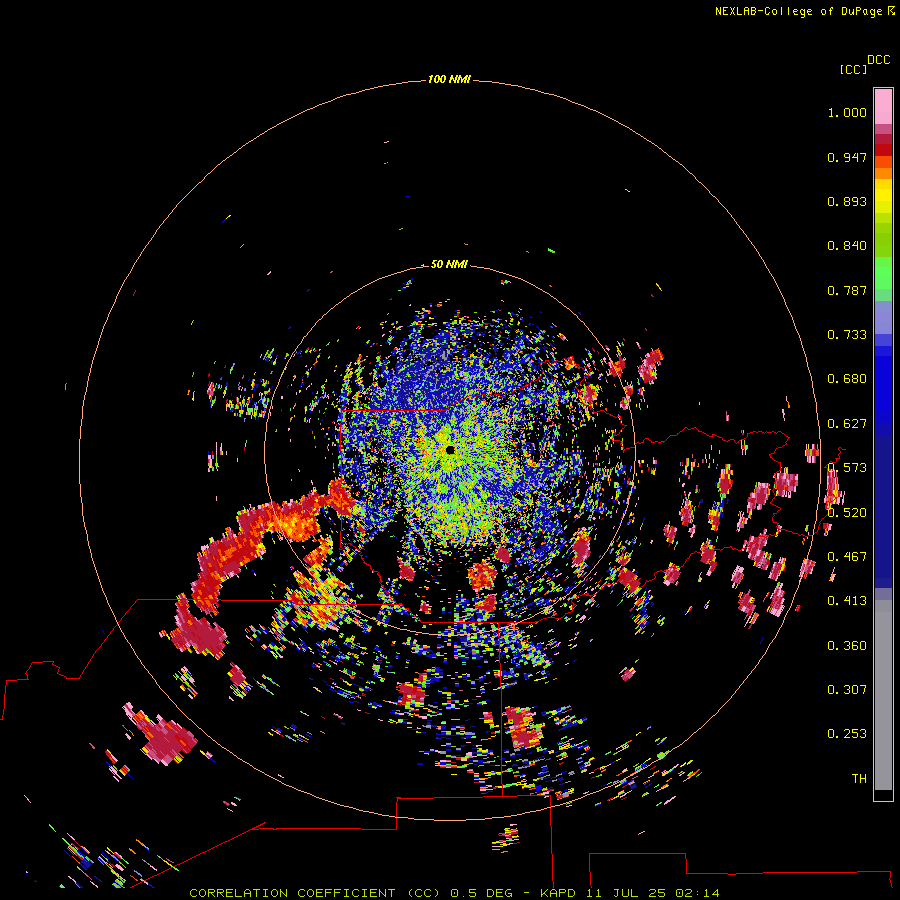Click the 0.360 scale value
The width and height of the screenshot is (900, 900).
(x=847, y=646)
